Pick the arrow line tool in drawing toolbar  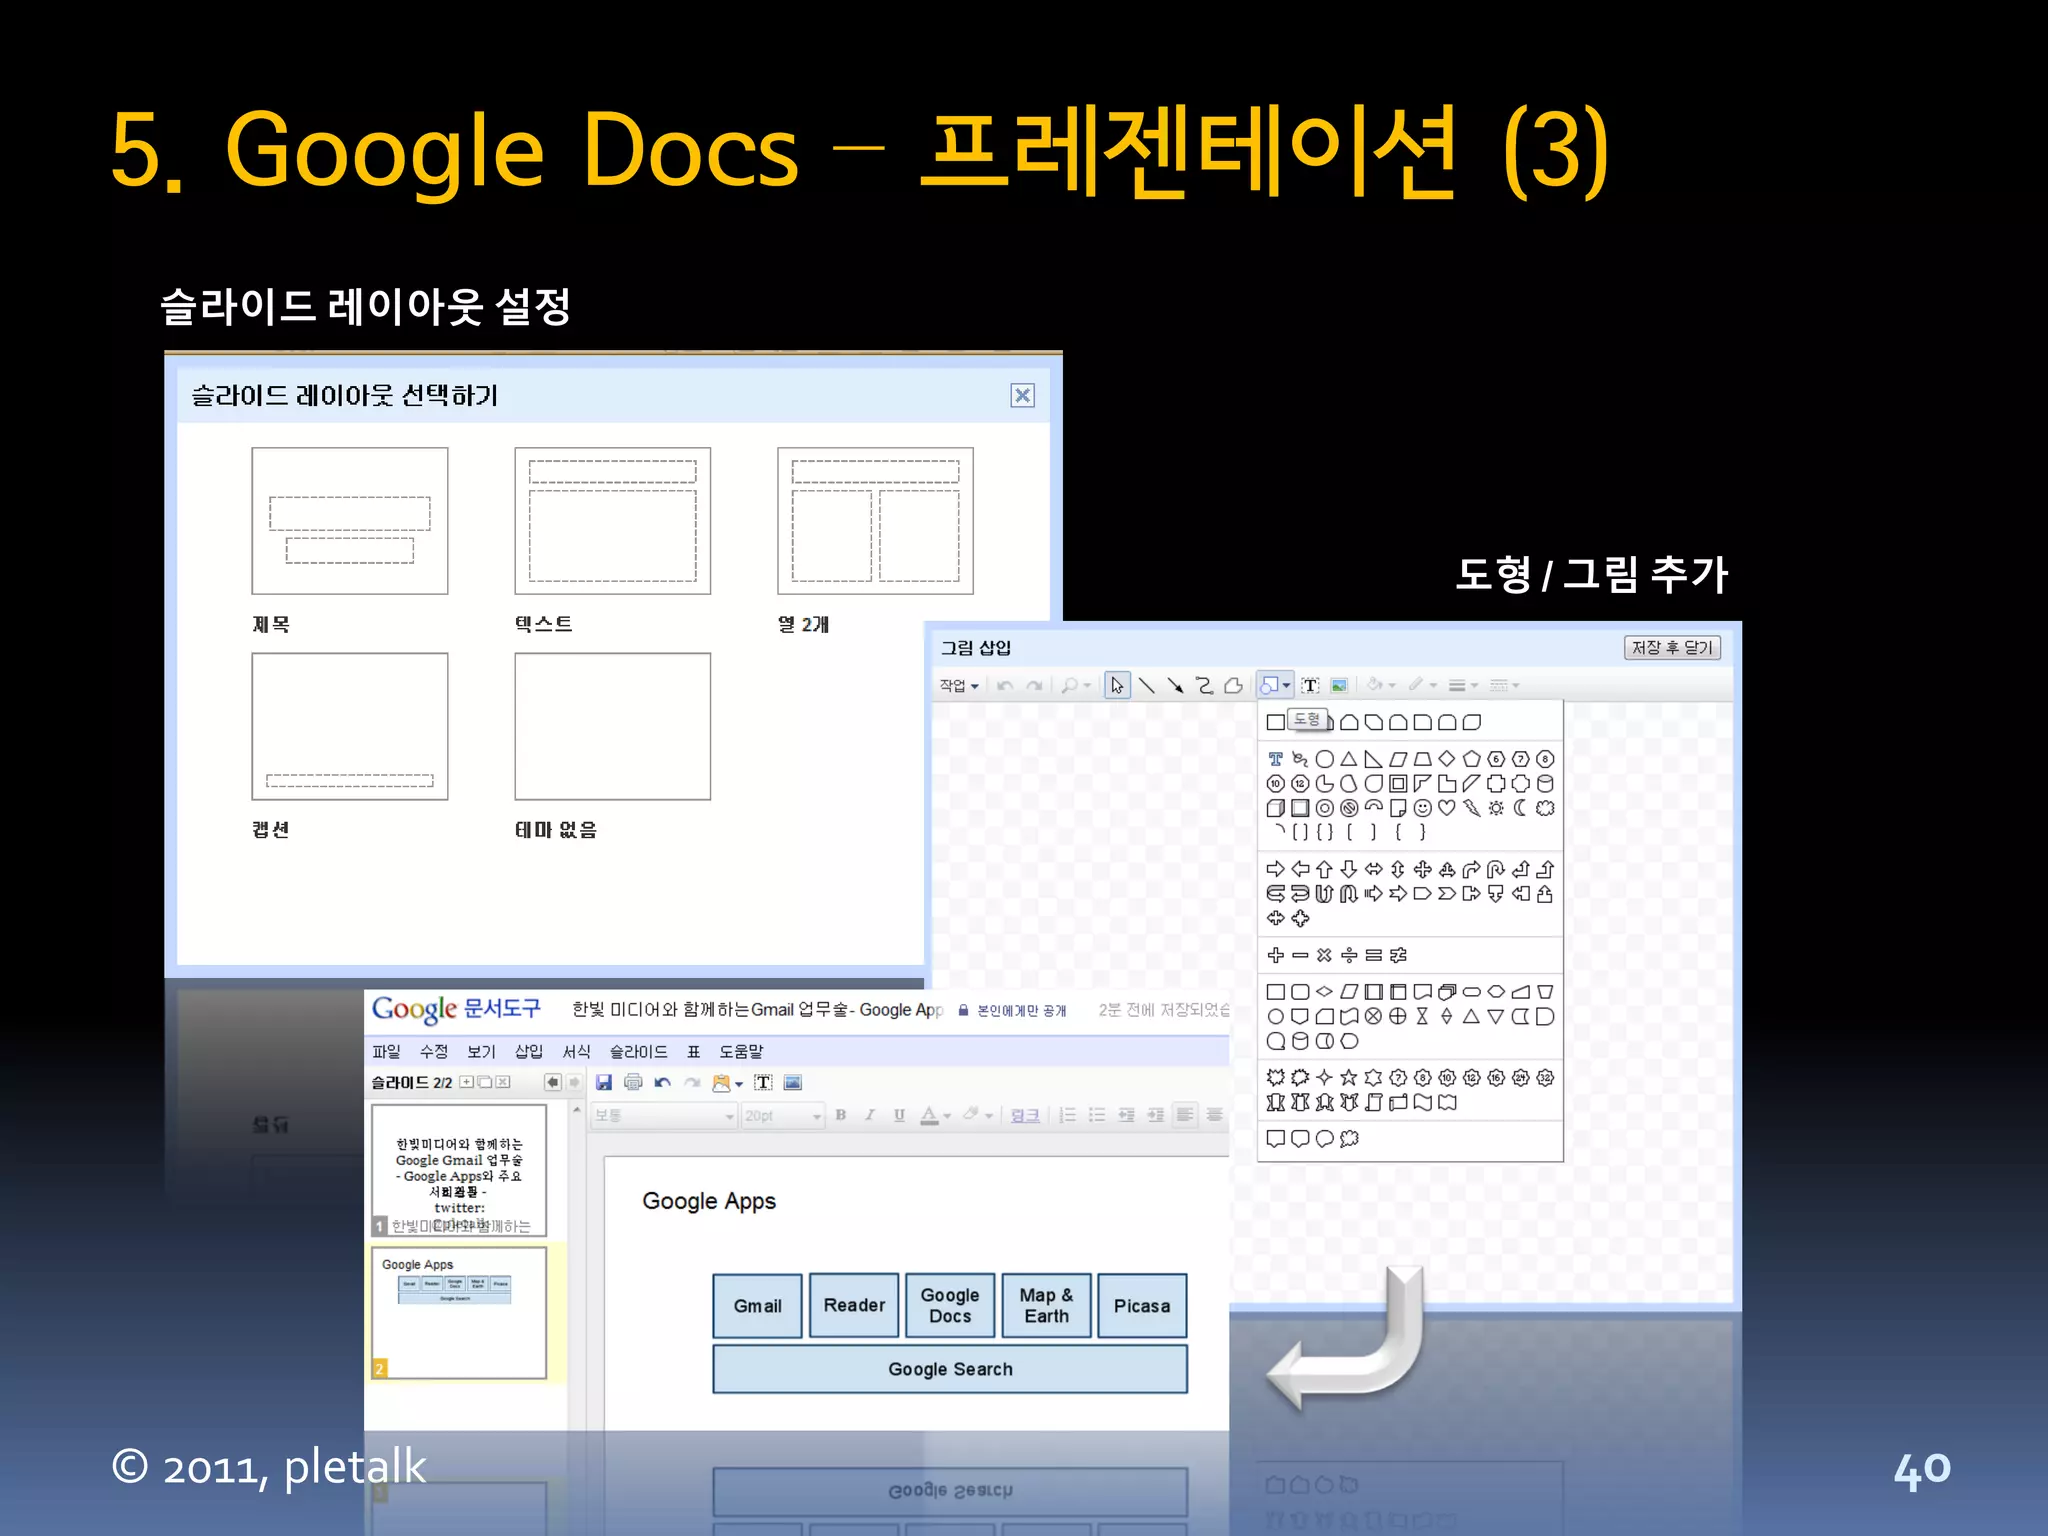tap(1176, 685)
